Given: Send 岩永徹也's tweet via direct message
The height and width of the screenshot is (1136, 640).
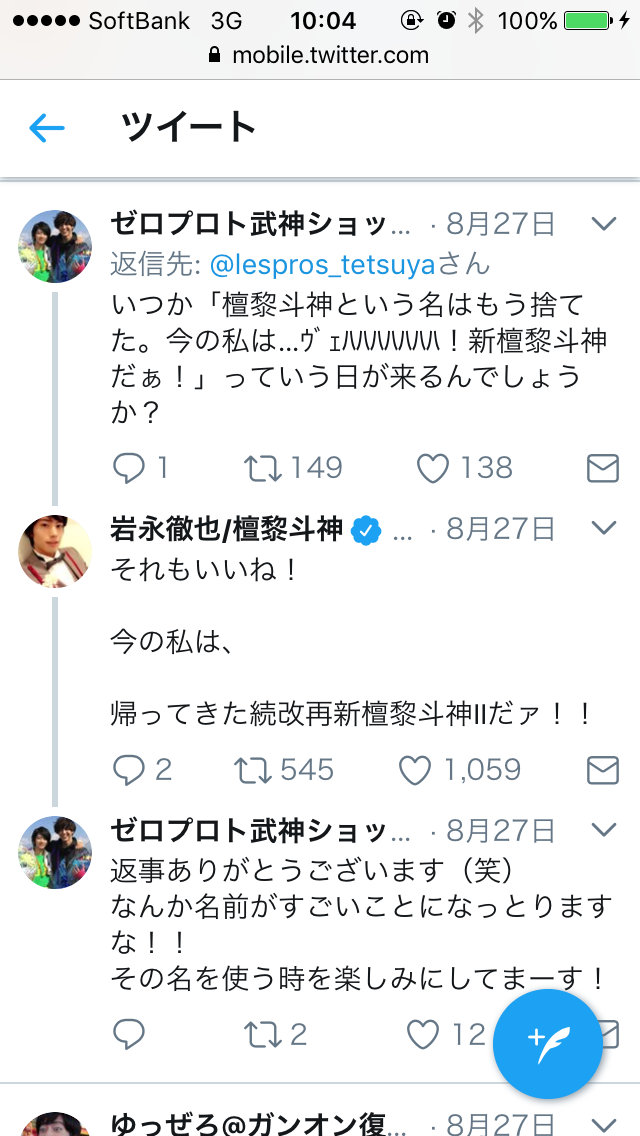Looking at the screenshot, I should pos(602,769).
